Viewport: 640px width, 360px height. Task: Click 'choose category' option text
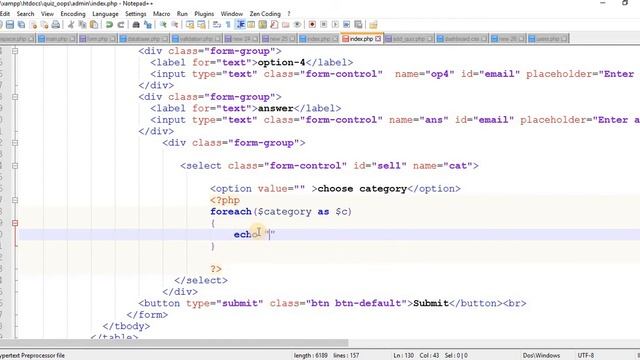[362, 189]
